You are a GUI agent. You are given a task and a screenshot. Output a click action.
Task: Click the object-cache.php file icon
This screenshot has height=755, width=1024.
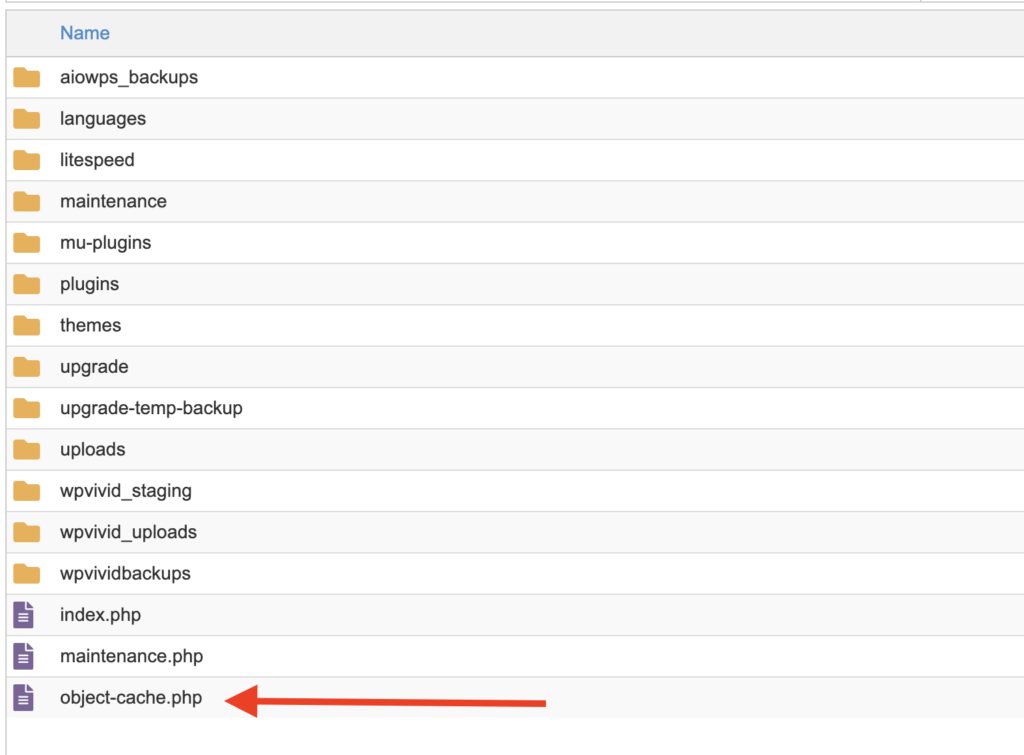23,698
